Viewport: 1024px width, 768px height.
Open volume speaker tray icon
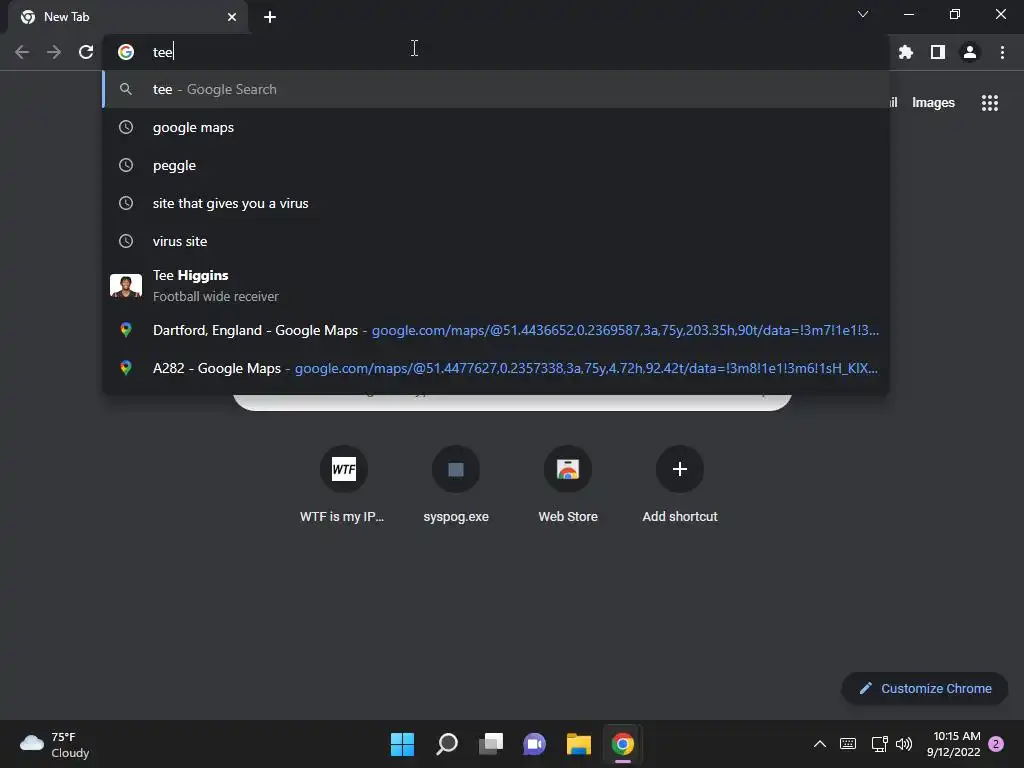(904, 744)
